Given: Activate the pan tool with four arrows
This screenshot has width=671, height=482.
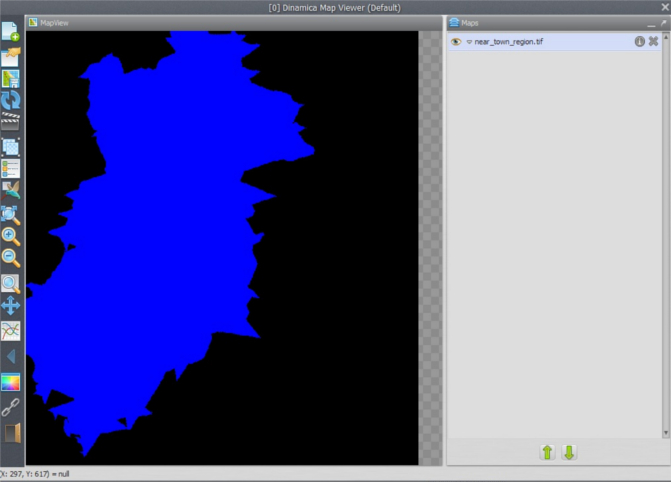Looking at the screenshot, I should [x=11, y=305].
